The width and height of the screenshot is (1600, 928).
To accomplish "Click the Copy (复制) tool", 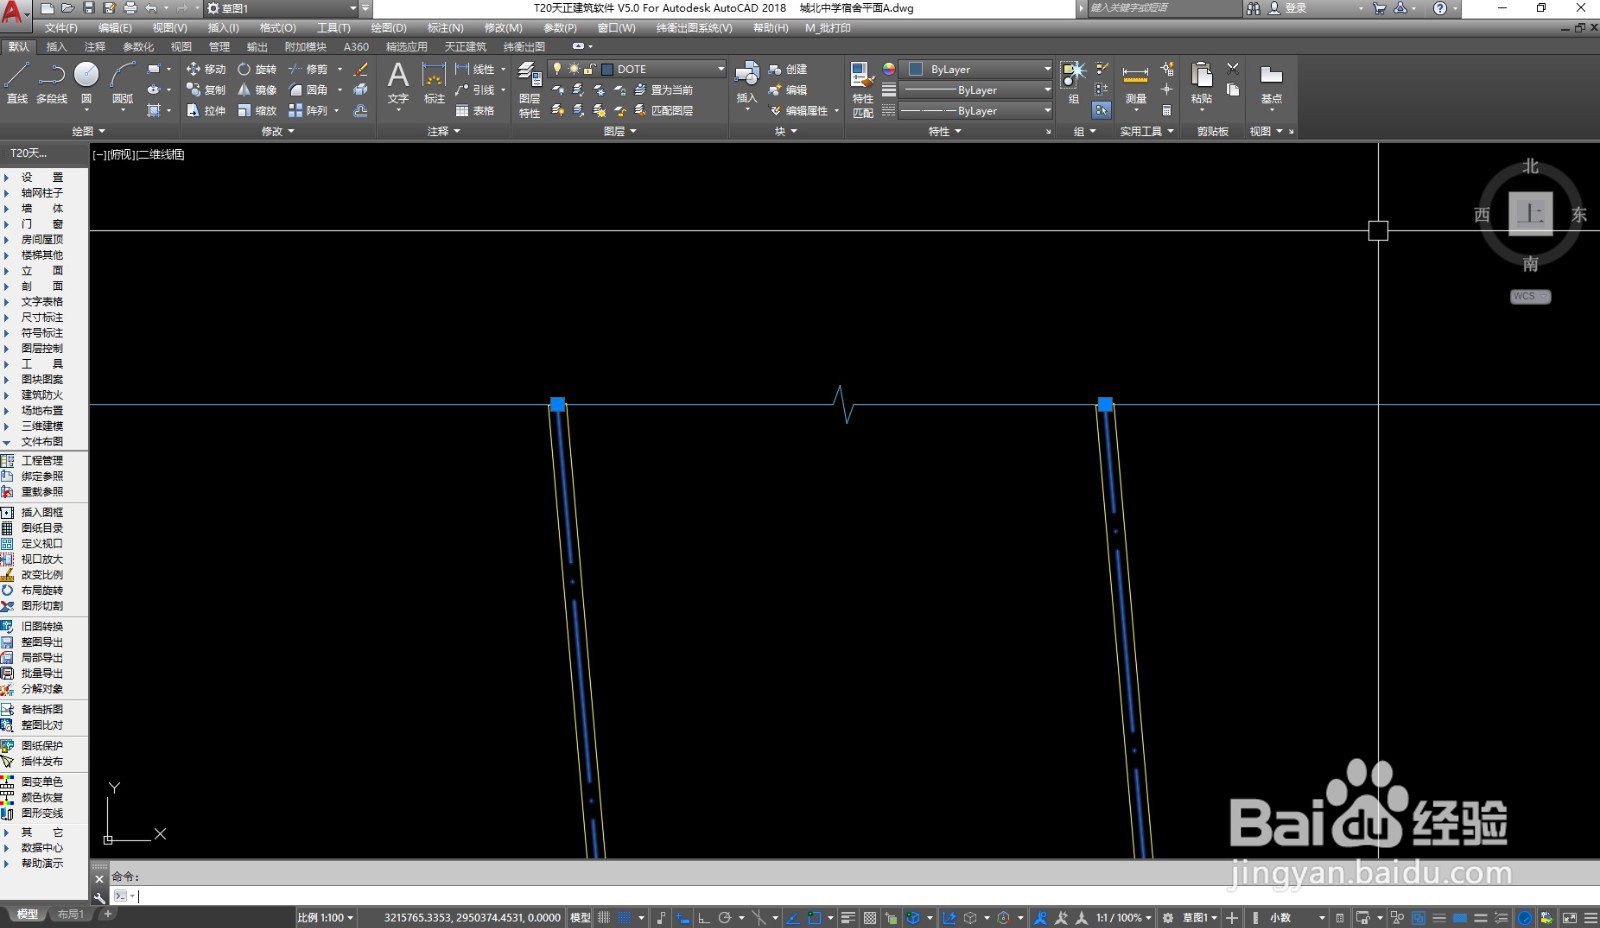I will (x=206, y=90).
